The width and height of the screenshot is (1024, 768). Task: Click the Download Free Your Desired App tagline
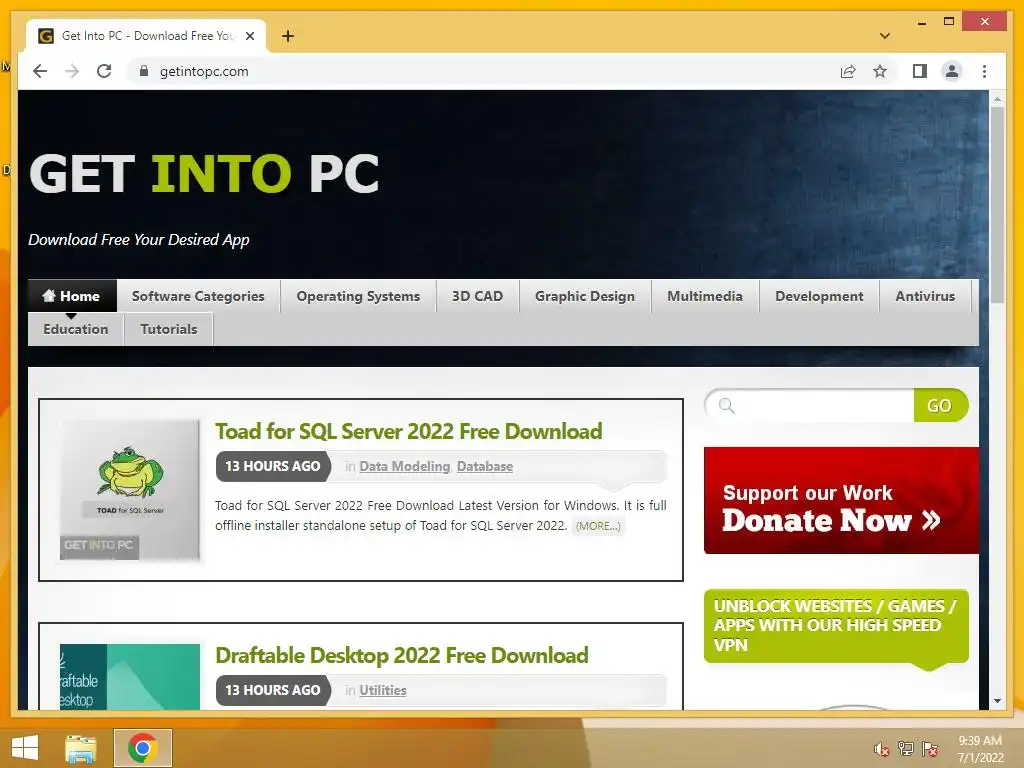point(138,240)
